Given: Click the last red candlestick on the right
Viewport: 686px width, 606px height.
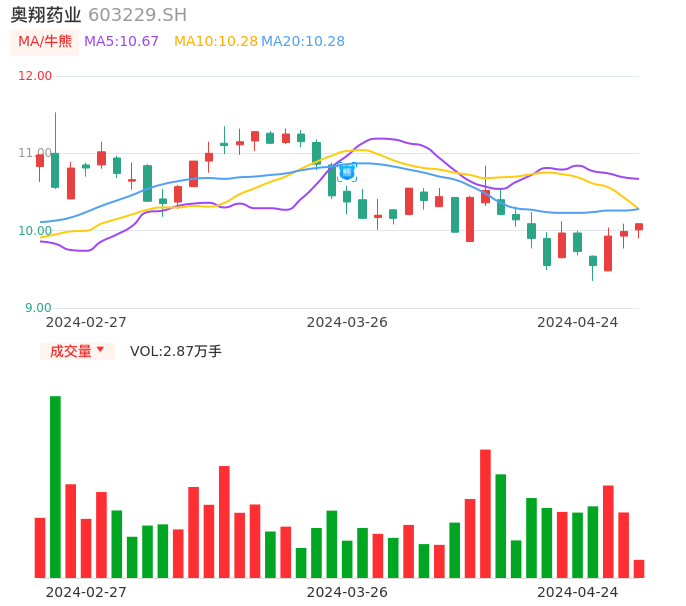Looking at the screenshot, I should click(639, 227).
